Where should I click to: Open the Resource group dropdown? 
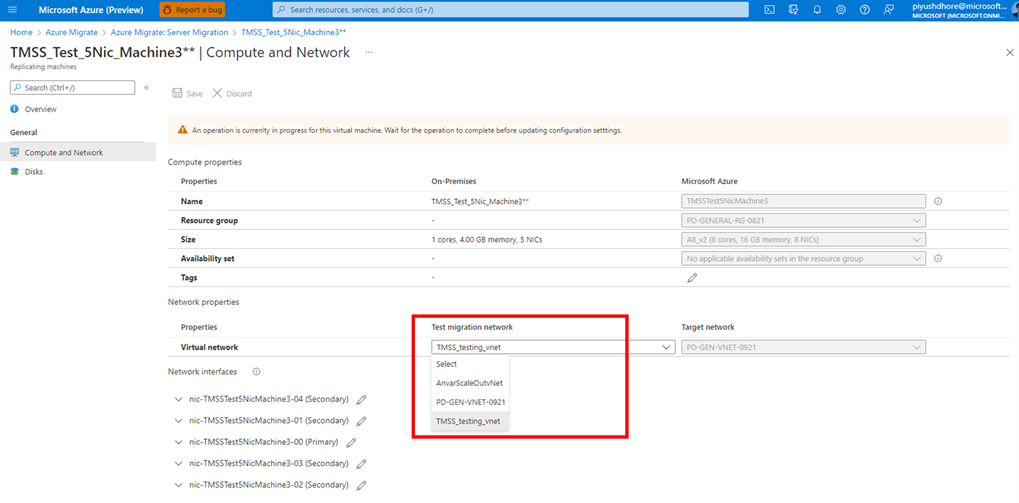(x=803, y=220)
